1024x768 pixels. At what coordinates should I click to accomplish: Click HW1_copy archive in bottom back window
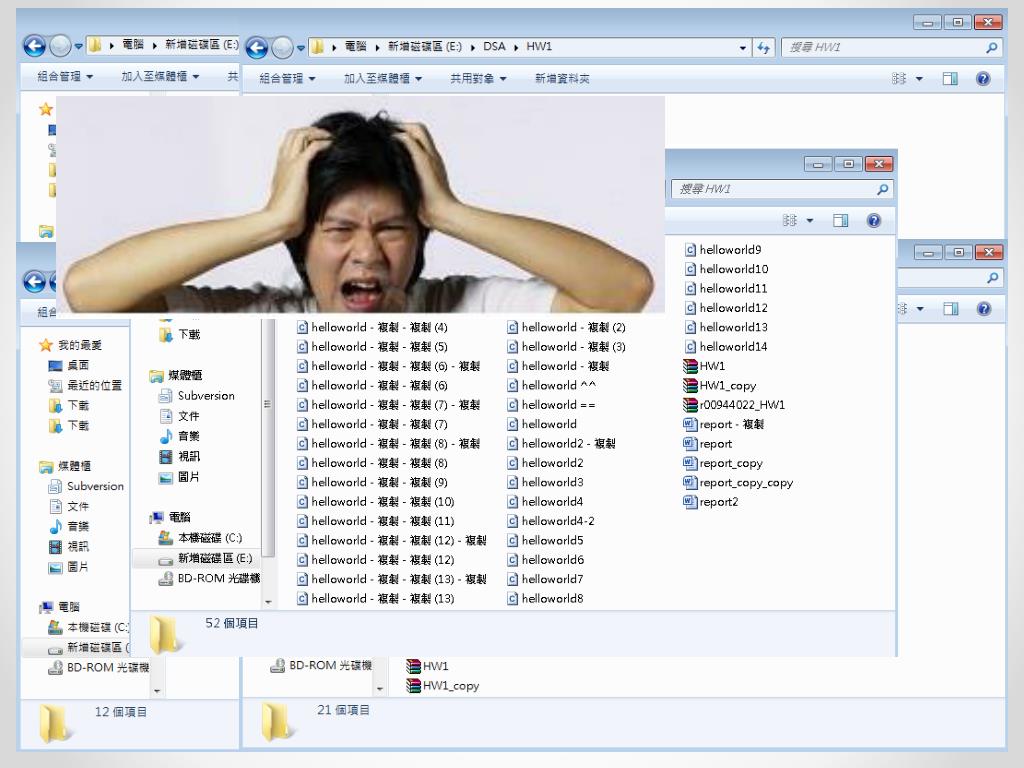pyautogui.click(x=443, y=686)
